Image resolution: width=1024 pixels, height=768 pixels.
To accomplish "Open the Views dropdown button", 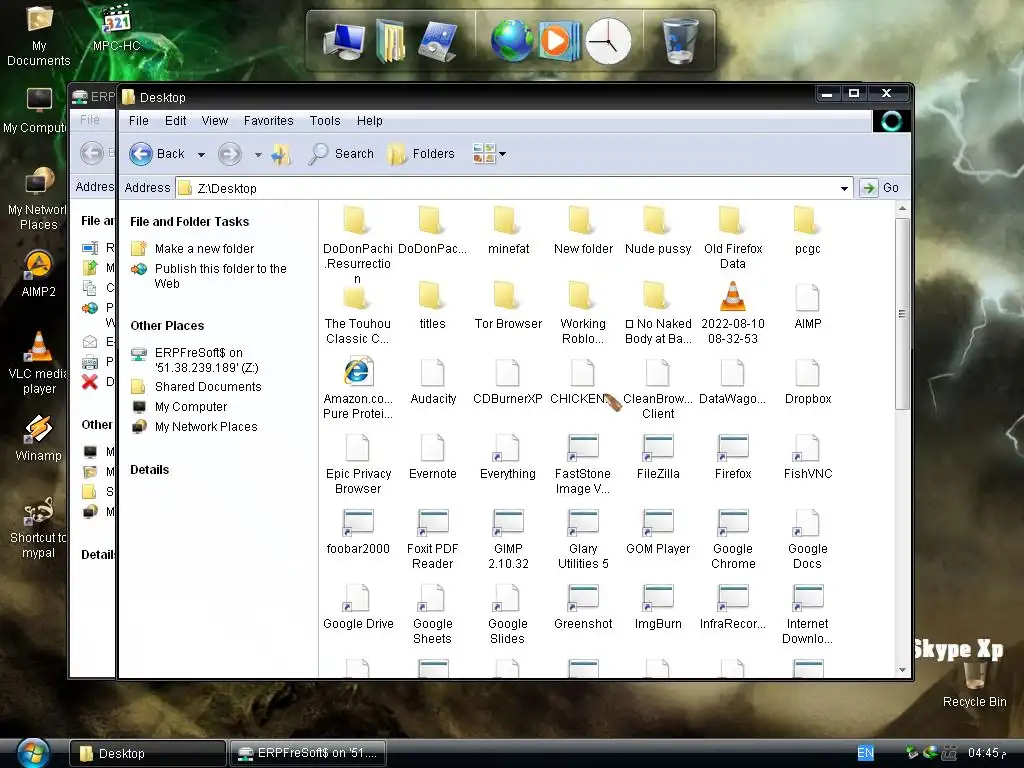I will [x=489, y=154].
